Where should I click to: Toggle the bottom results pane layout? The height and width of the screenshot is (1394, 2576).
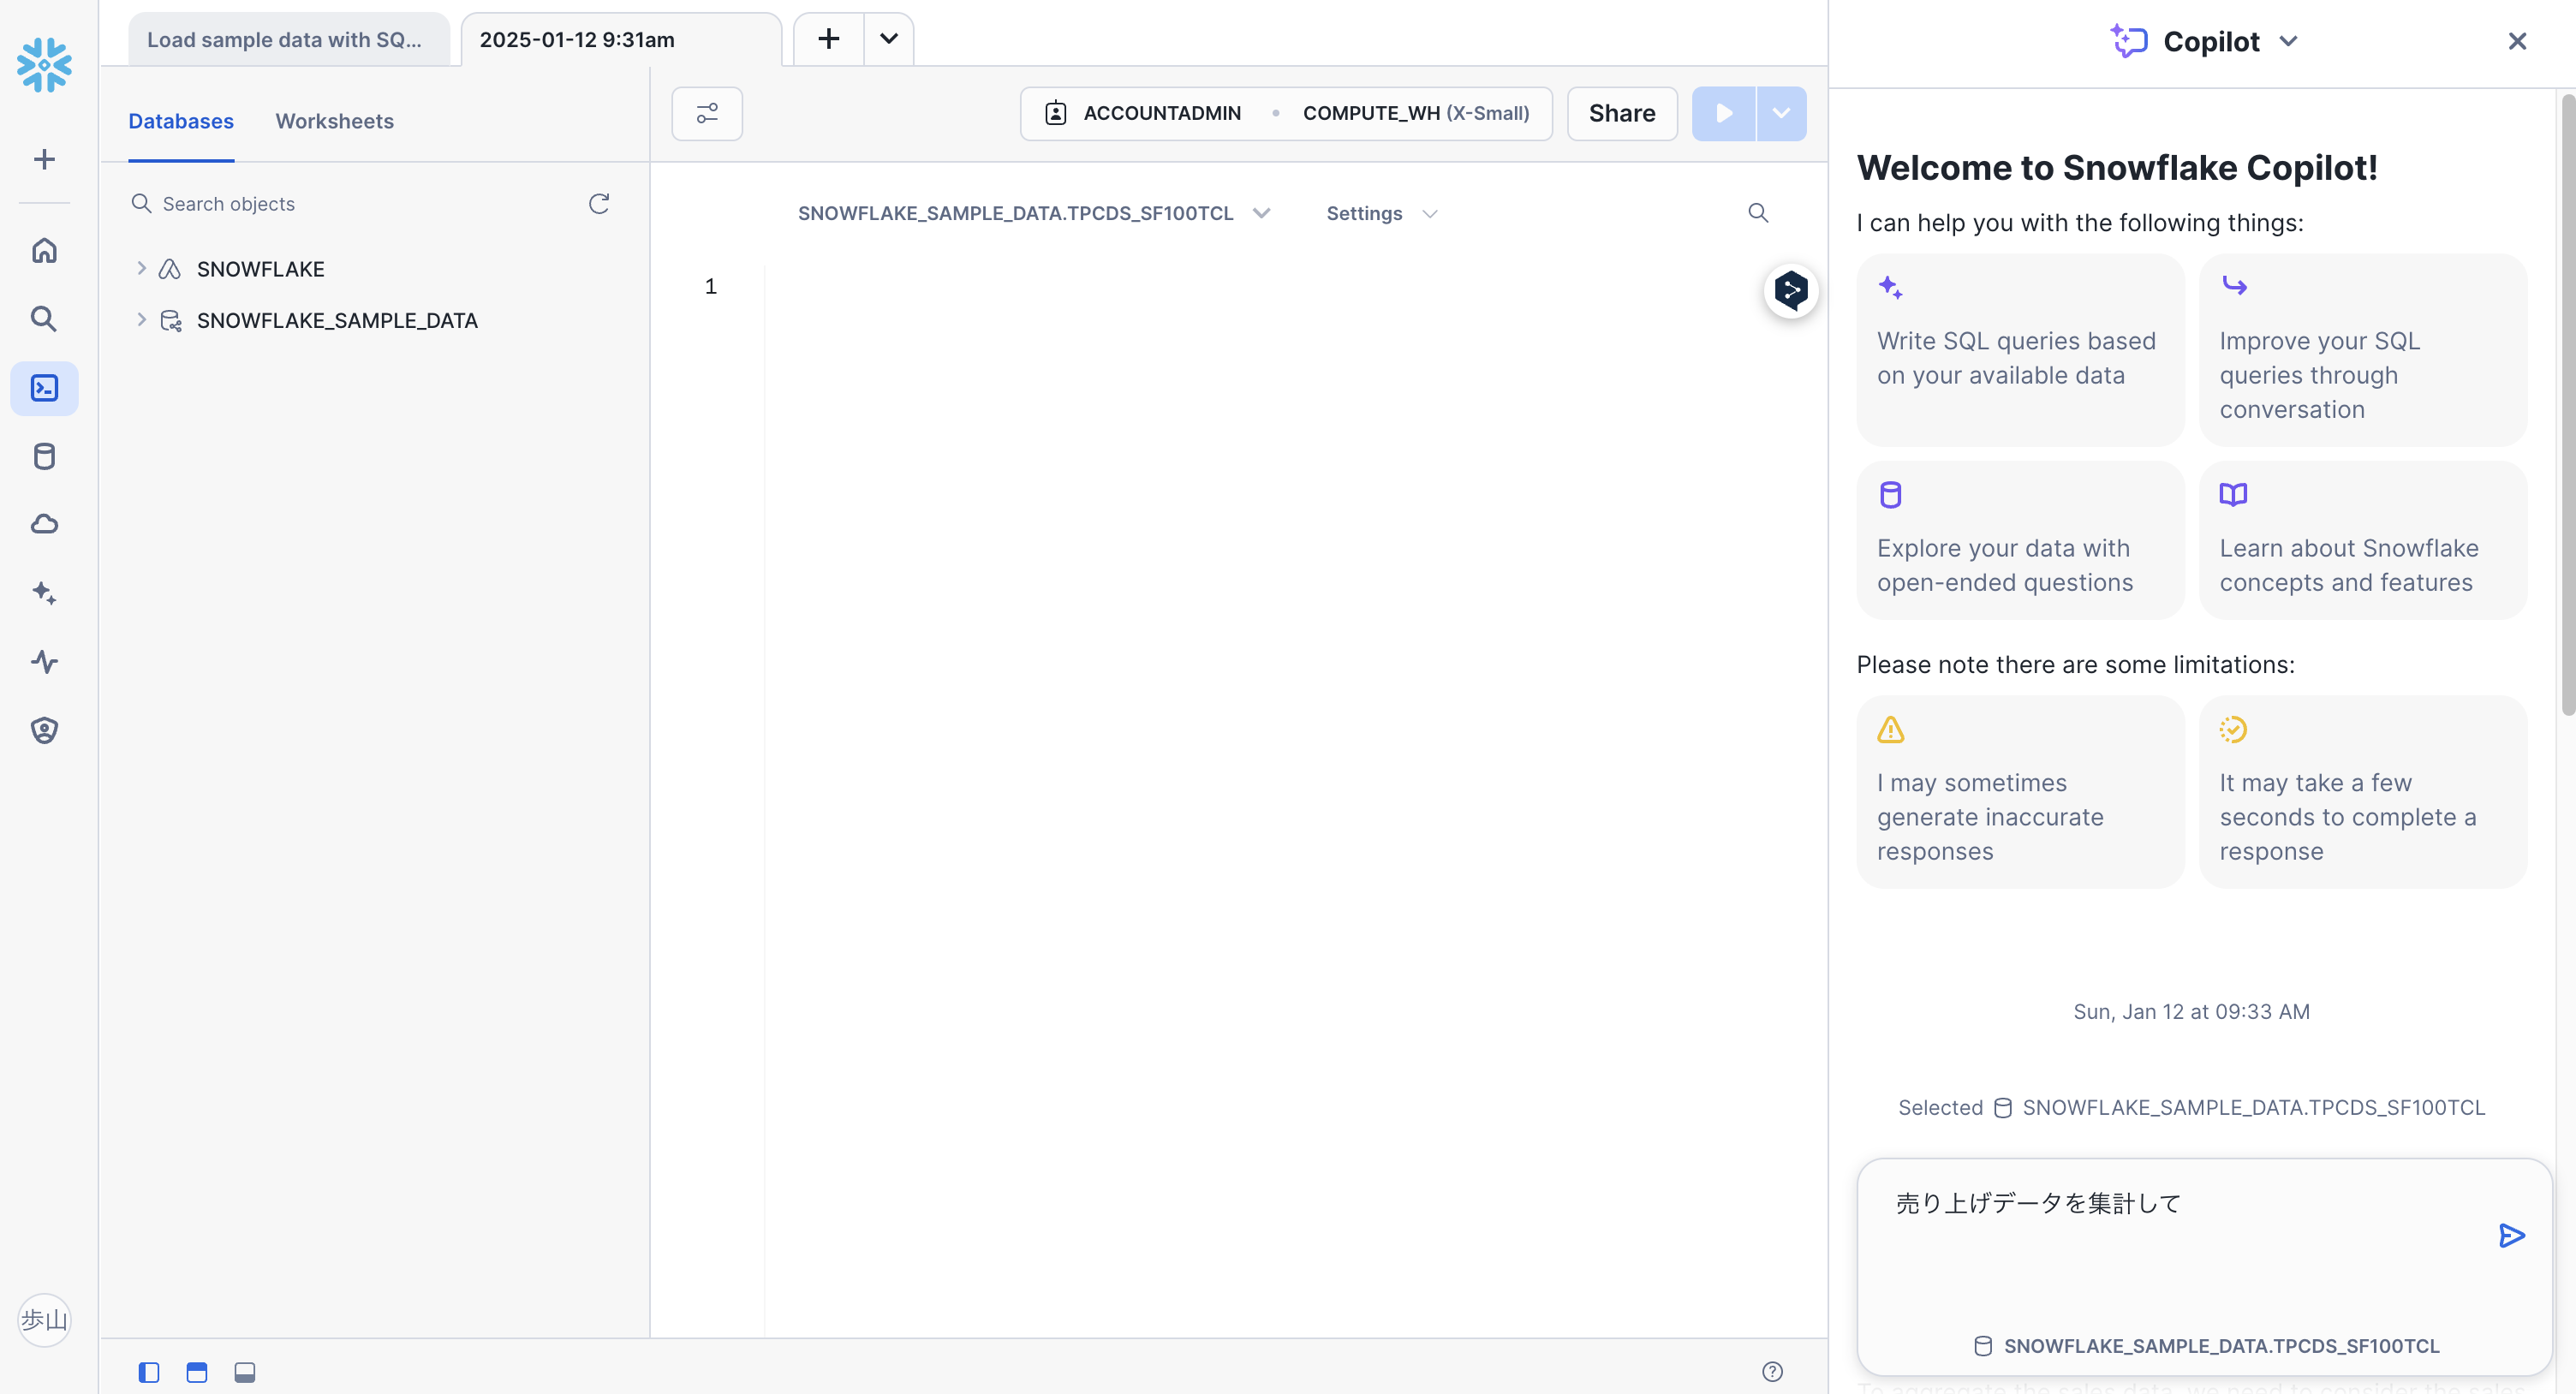245,1372
